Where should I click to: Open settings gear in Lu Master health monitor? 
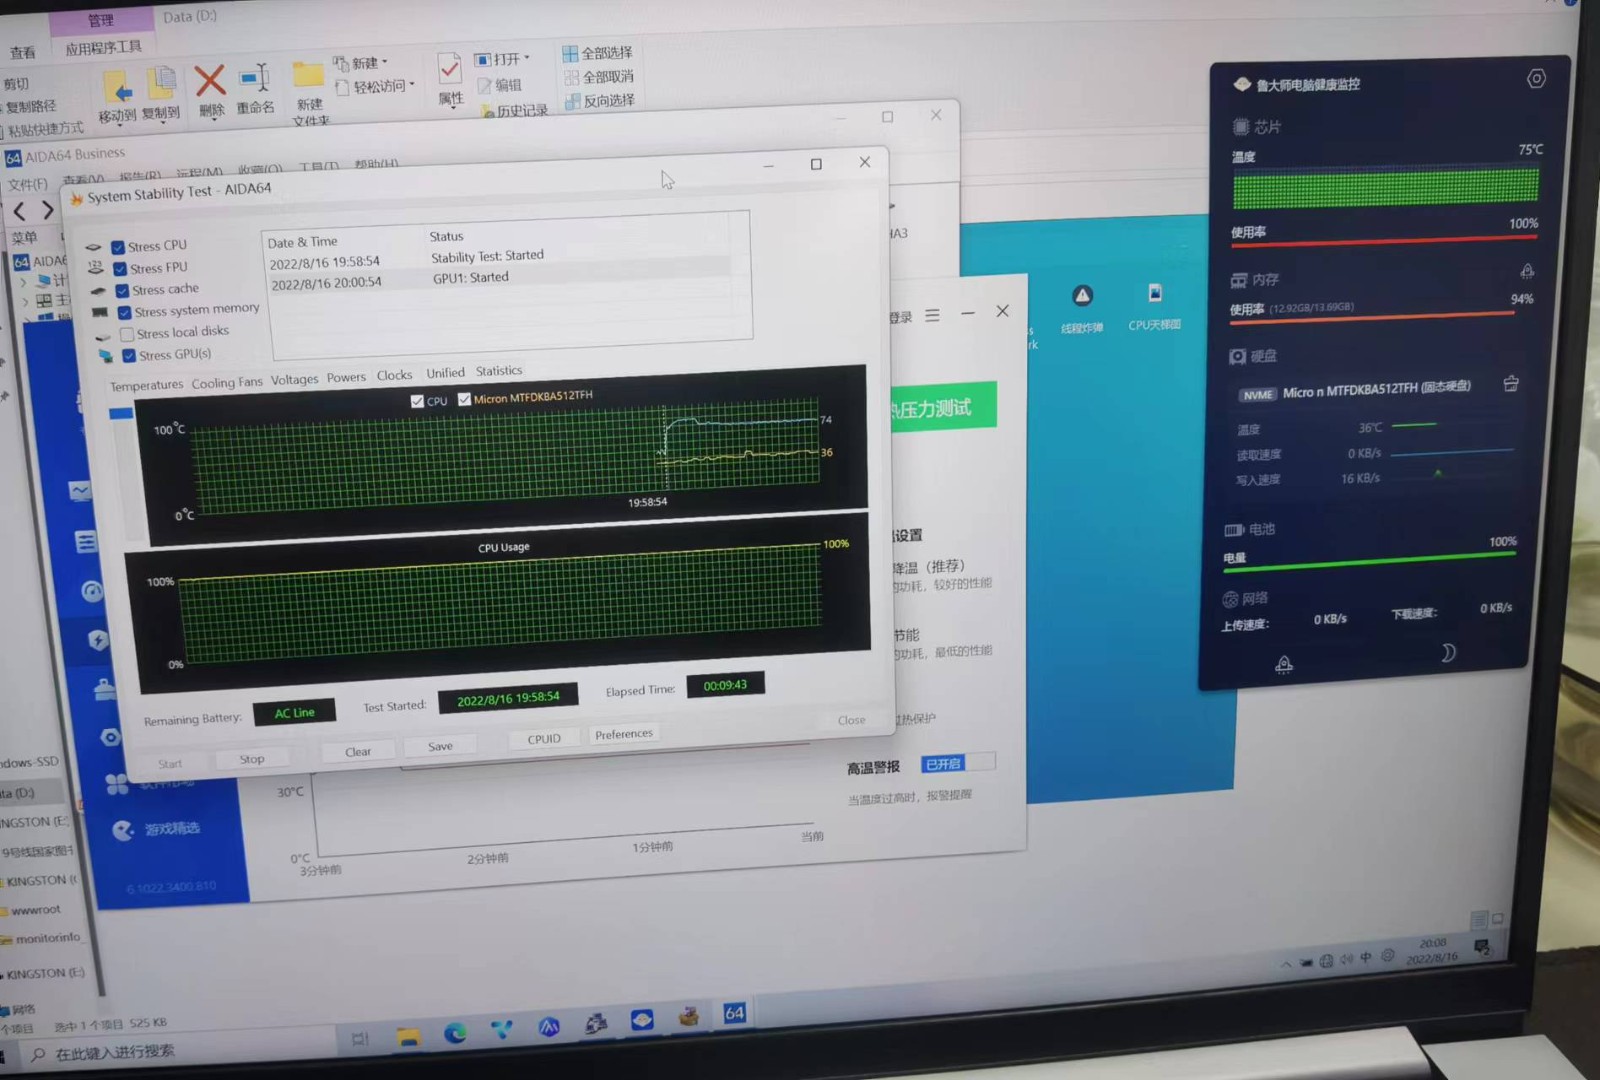[x=1536, y=78]
